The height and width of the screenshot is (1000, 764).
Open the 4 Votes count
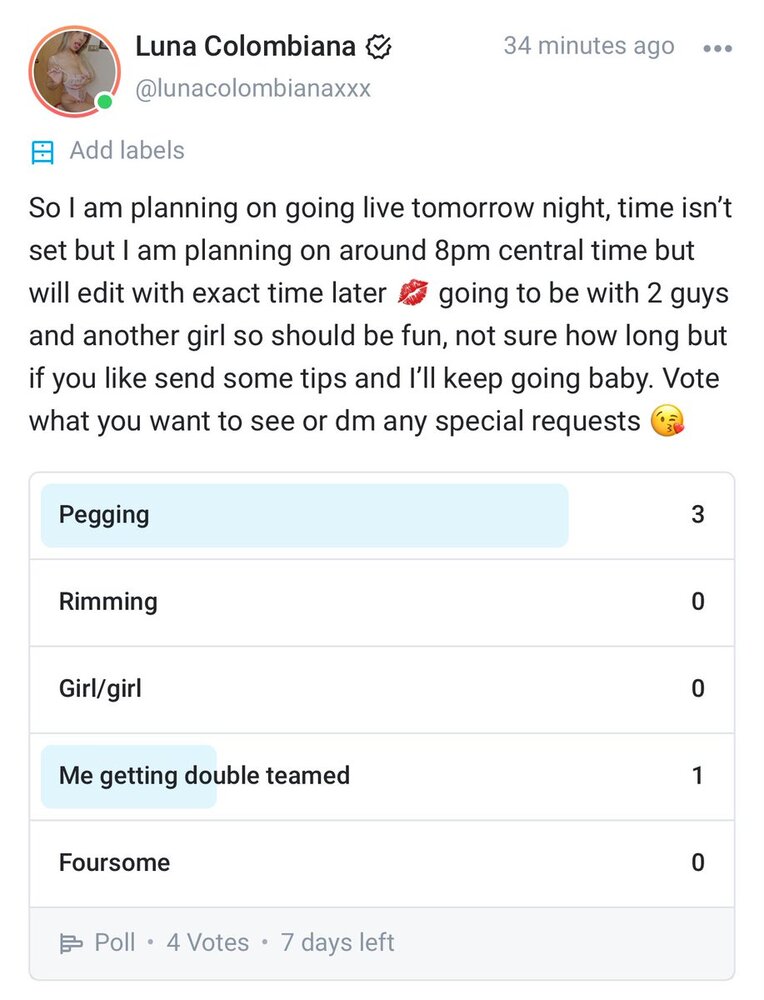coord(207,943)
